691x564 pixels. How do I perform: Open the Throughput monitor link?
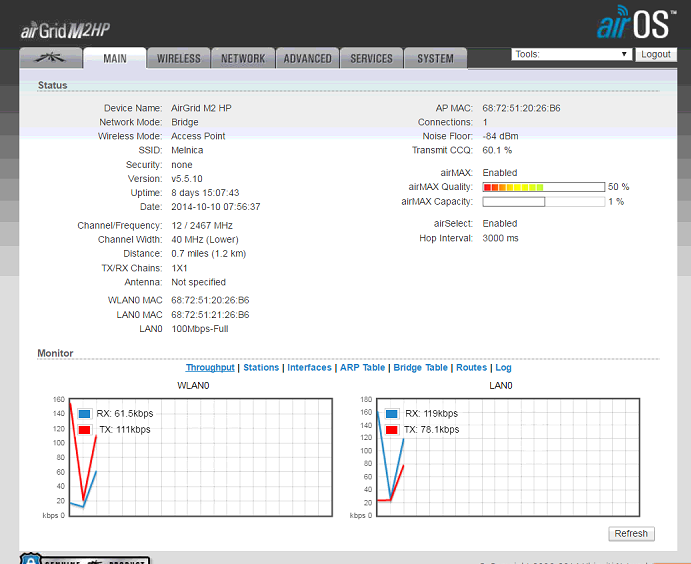click(210, 367)
